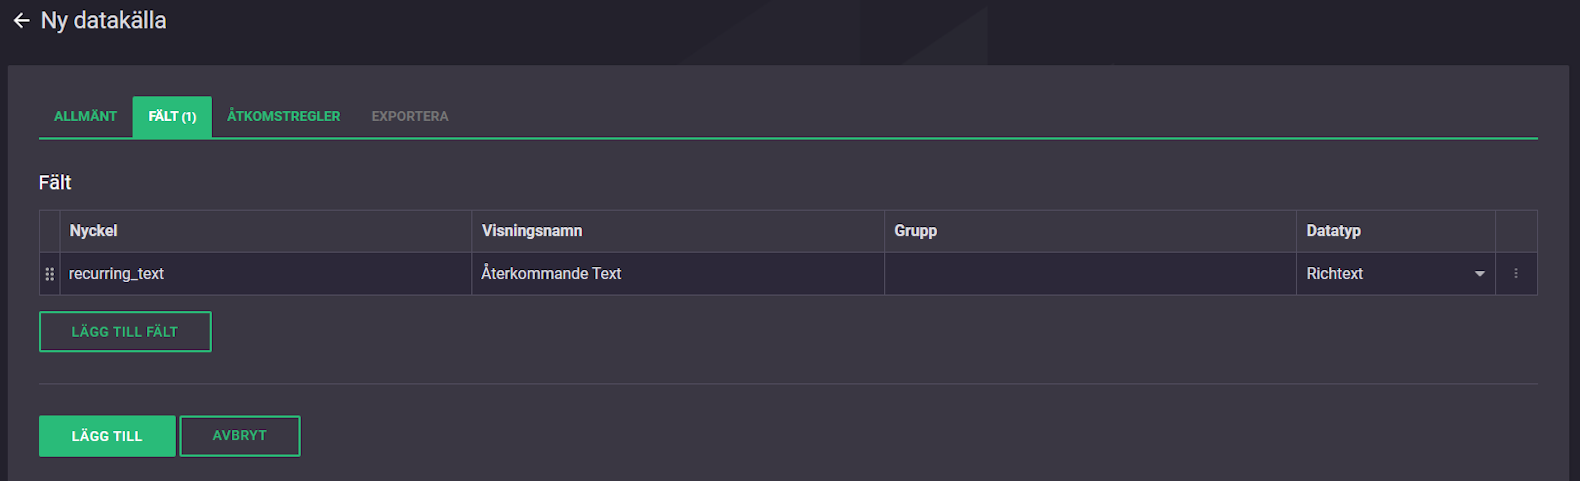Open the three-dot menu for recurring_text row

(x=1516, y=274)
